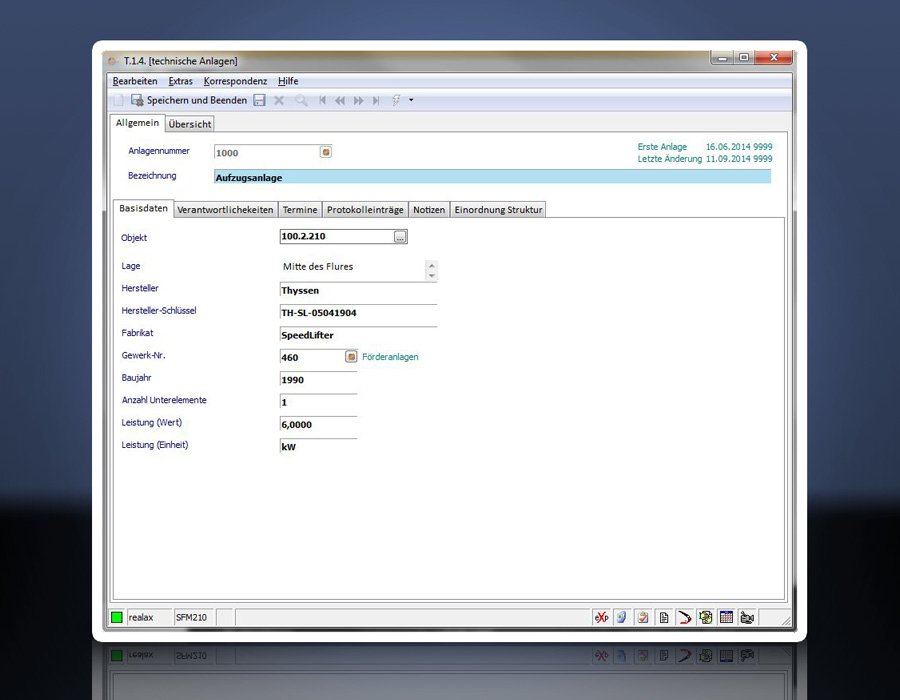The image size is (900, 700).
Task: Click the Fabrikat field containing SpeedLifter
Action: coord(358,335)
